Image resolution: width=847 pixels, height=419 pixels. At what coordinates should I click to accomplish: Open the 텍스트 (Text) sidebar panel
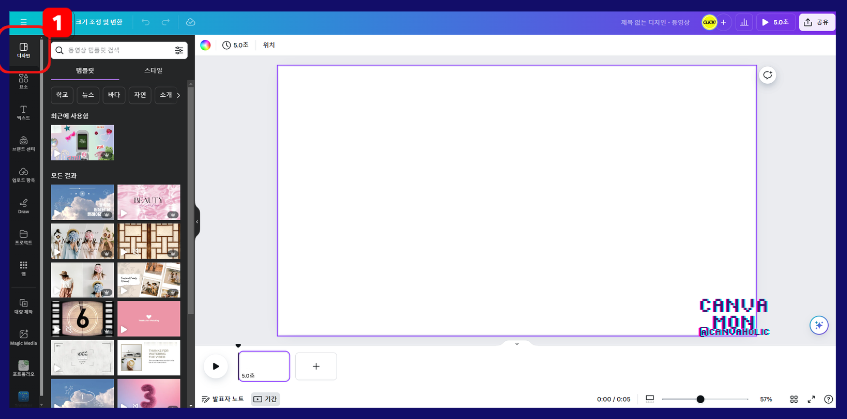(23, 113)
